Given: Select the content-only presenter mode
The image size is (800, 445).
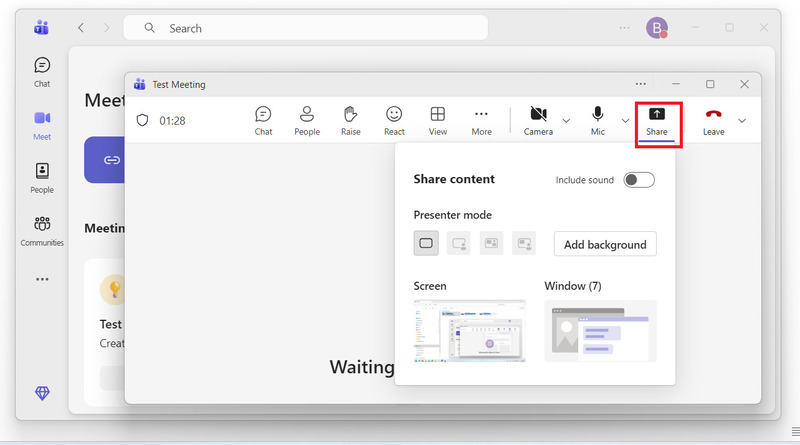Looking at the screenshot, I should (x=426, y=243).
